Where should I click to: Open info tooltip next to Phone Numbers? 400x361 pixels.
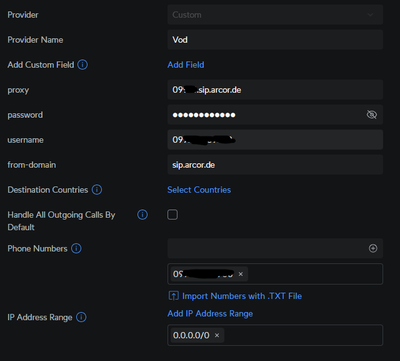(x=76, y=248)
